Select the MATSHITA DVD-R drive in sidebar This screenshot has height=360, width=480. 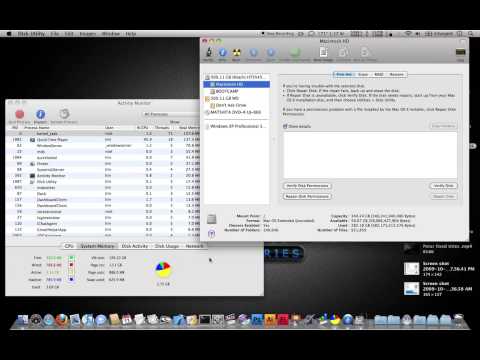pos(235,112)
